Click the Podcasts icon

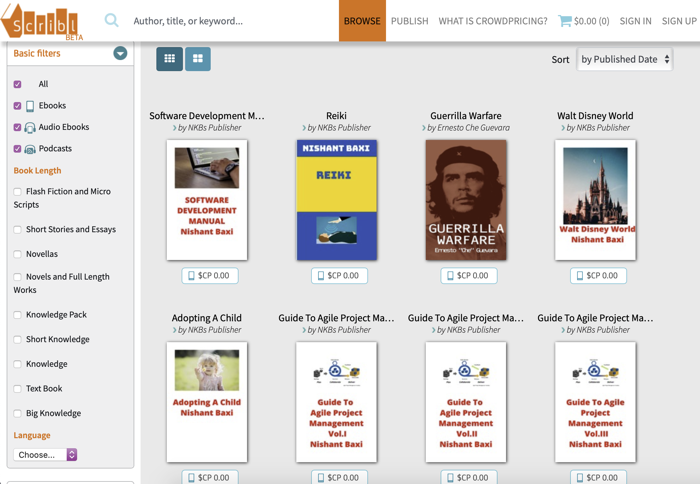30,149
